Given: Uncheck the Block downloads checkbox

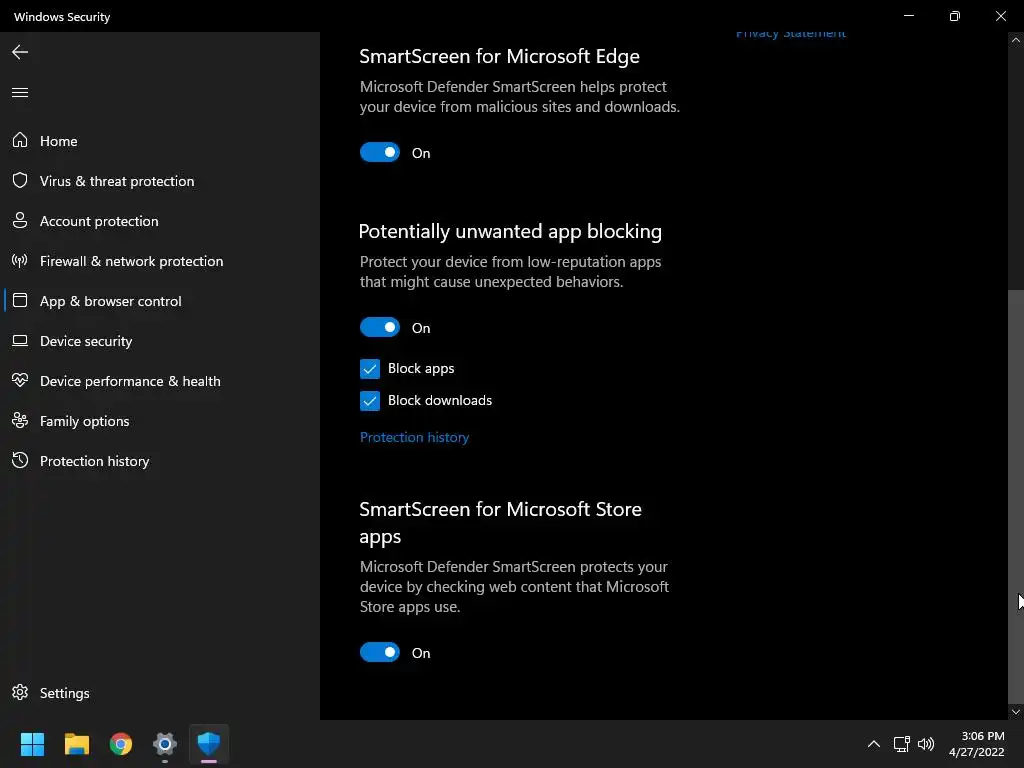Looking at the screenshot, I should point(370,401).
